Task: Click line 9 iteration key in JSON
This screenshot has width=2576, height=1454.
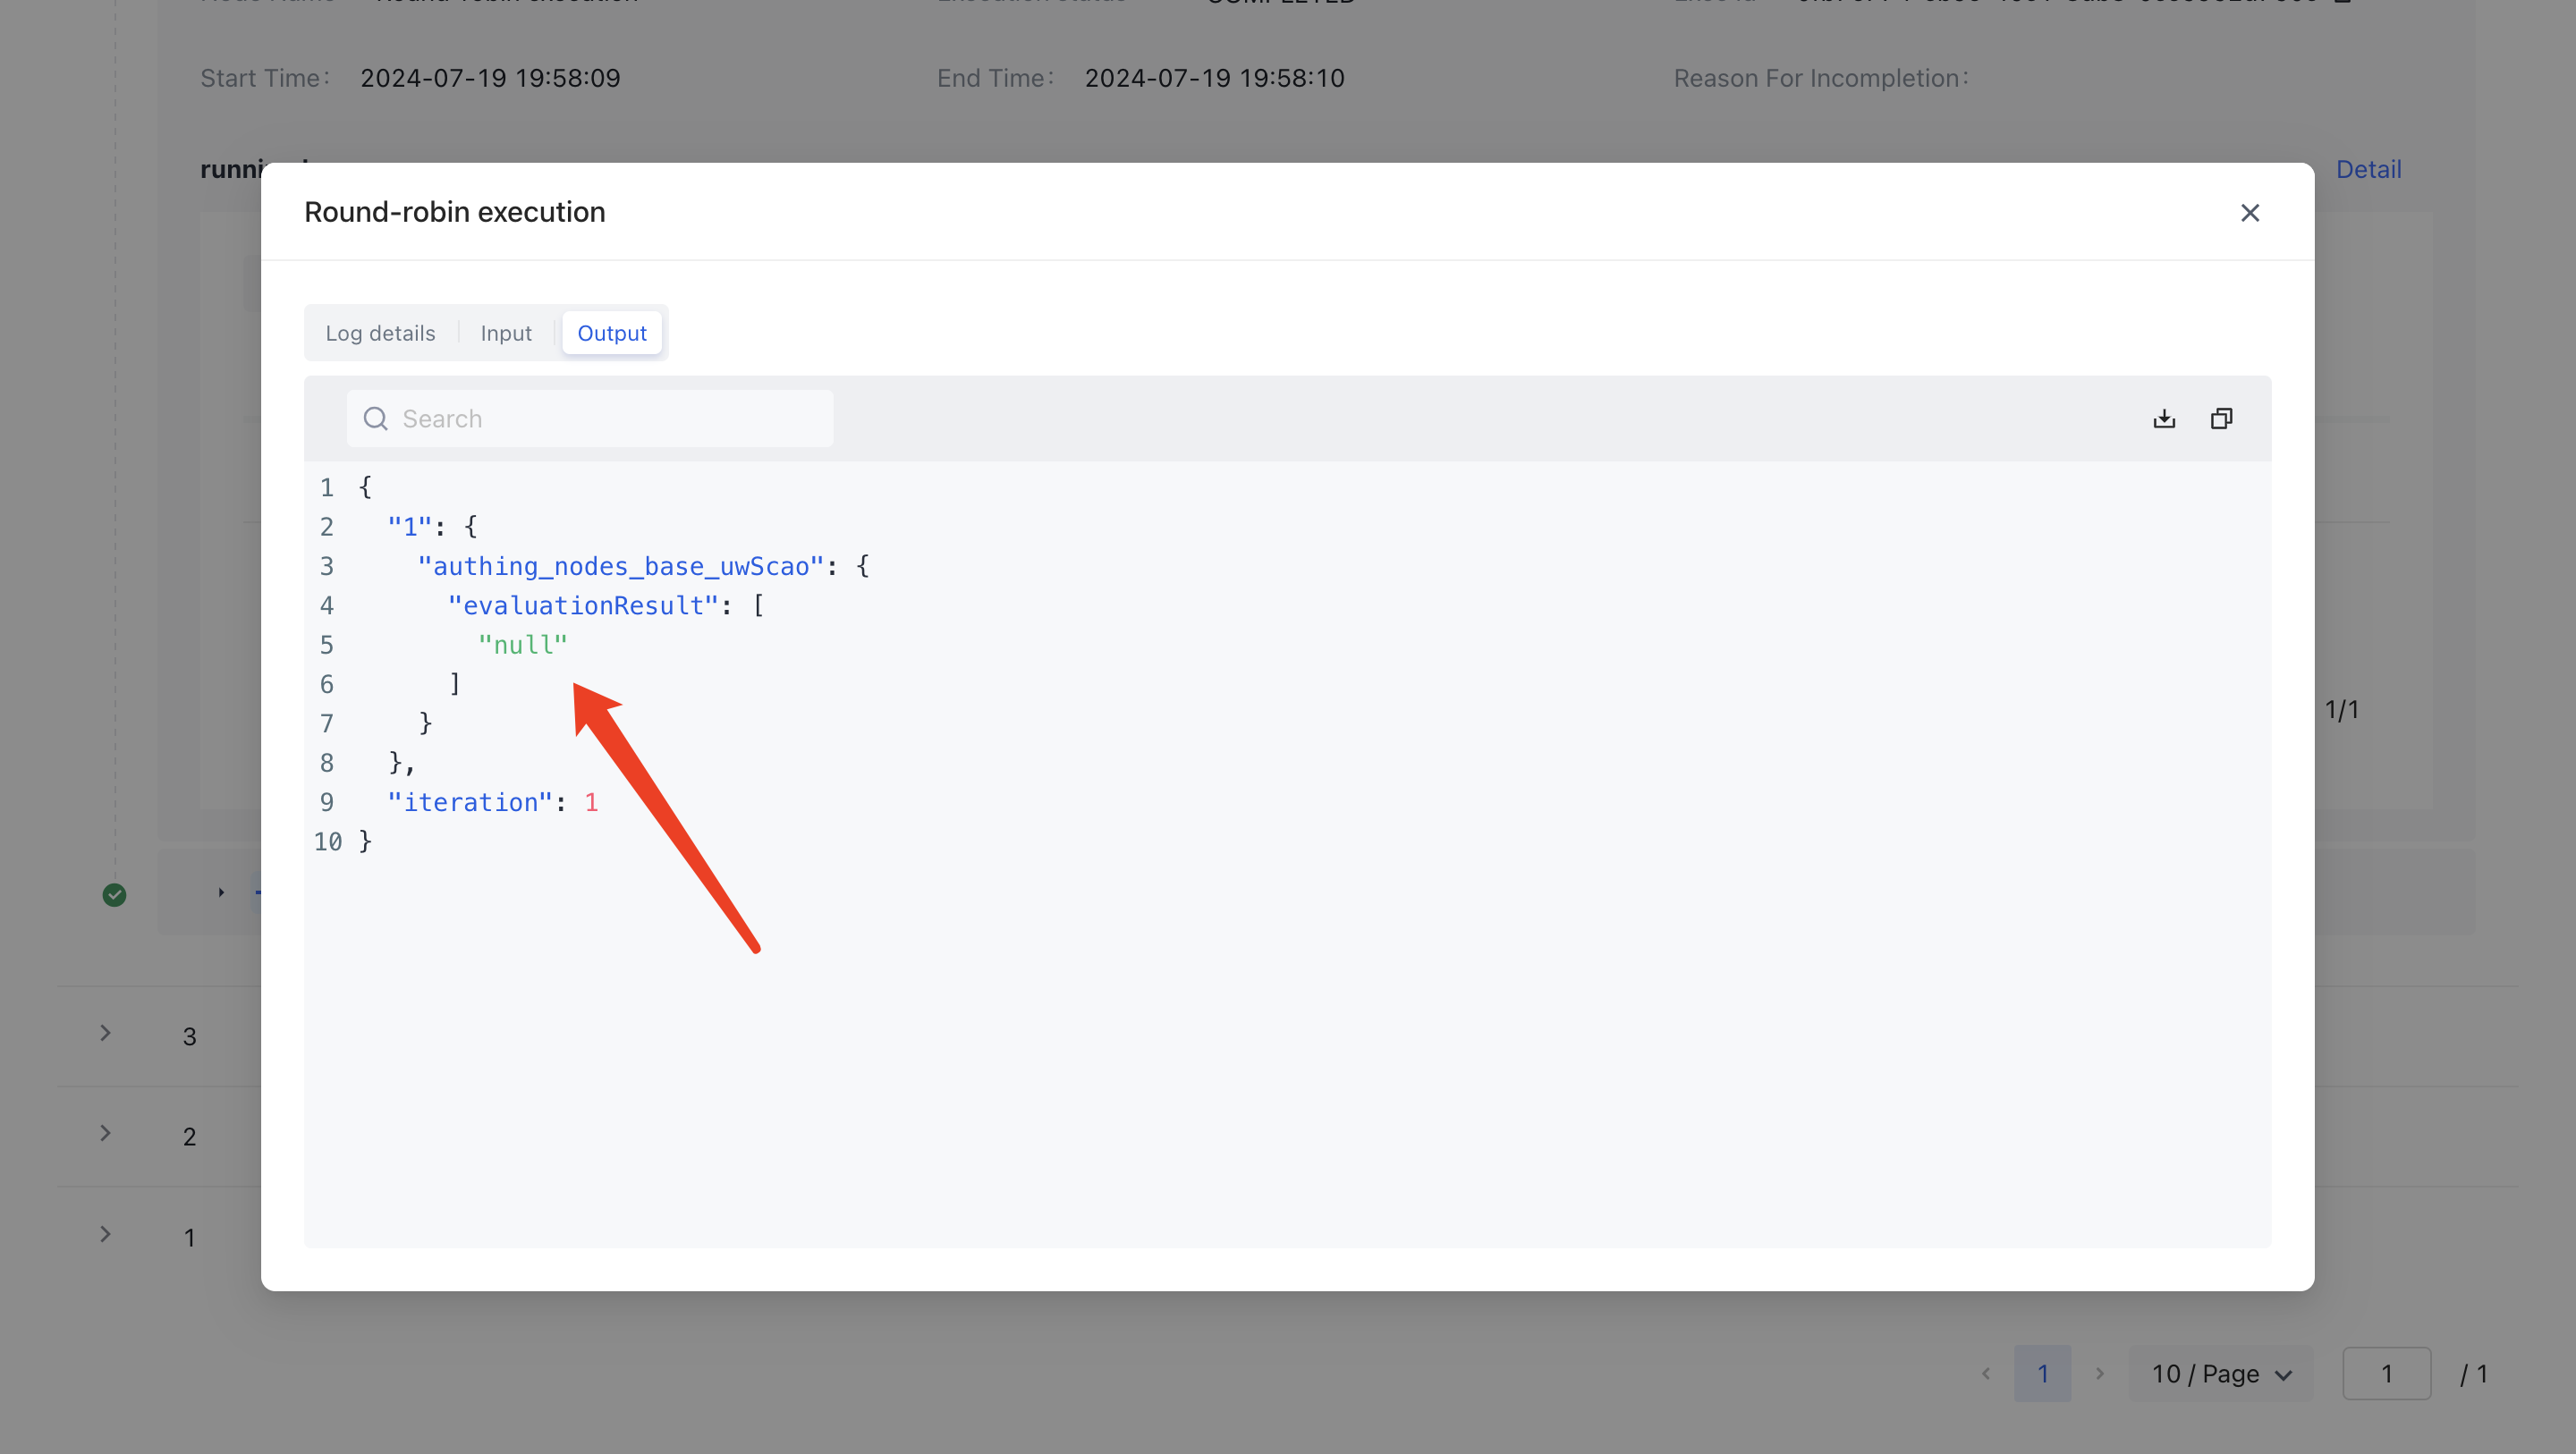Action: coord(469,802)
